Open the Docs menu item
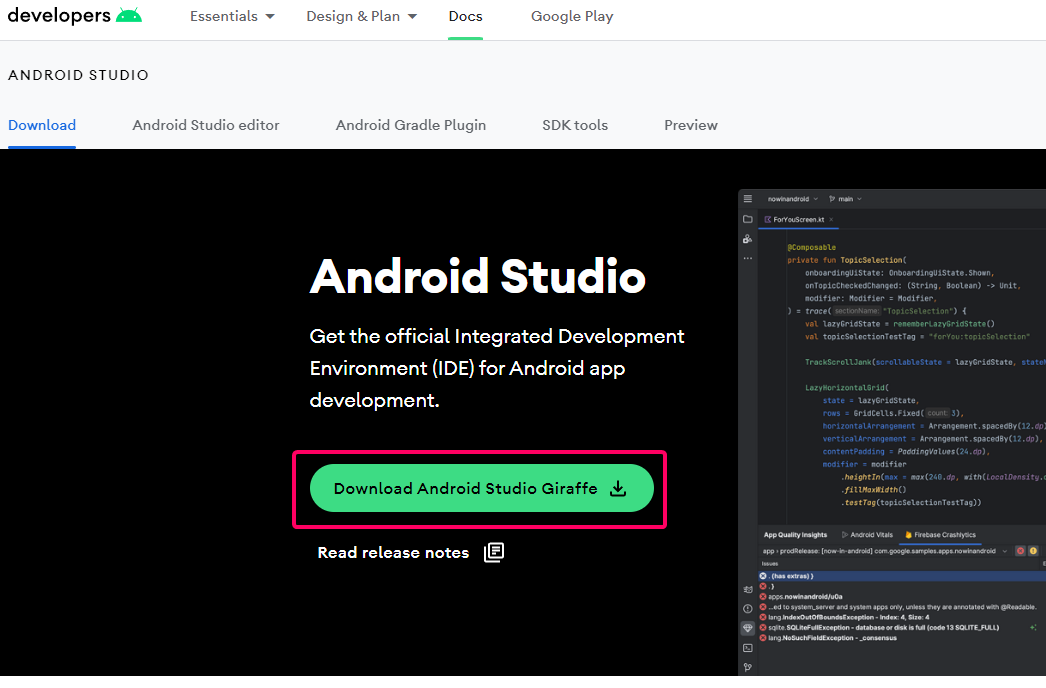 coord(466,16)
